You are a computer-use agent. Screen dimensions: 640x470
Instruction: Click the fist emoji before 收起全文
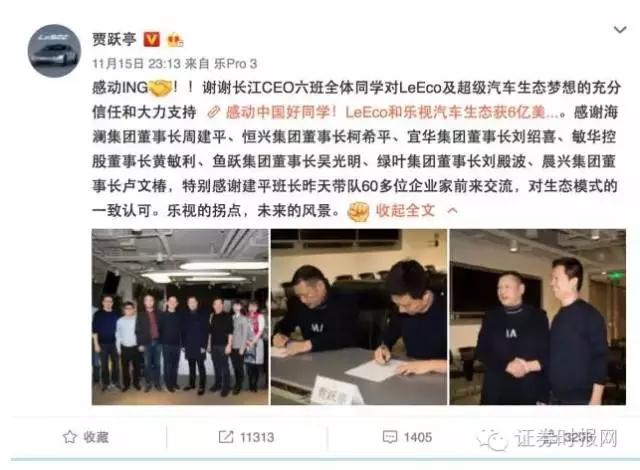358,211
